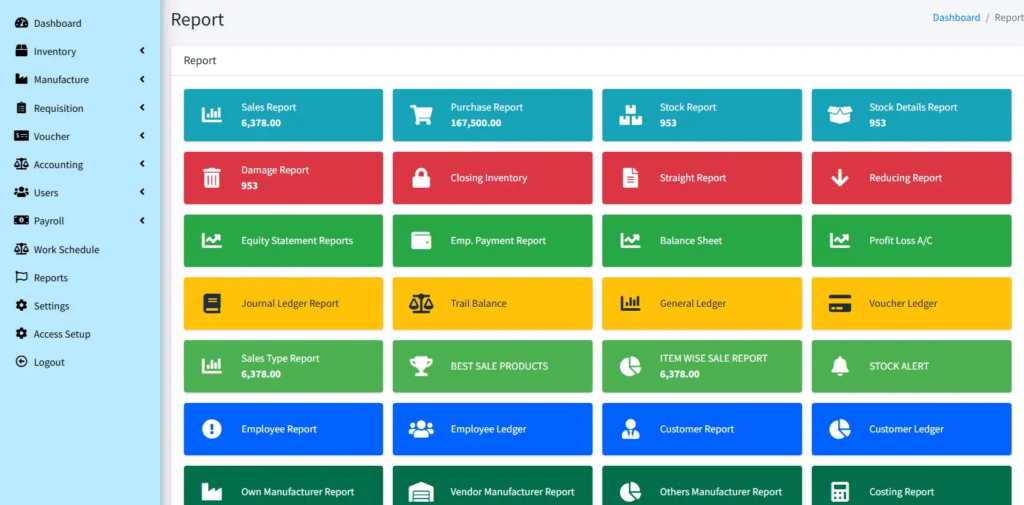Open the Trail Balance label
Viewport: 1024px width, 505px height.
[478, 303]
